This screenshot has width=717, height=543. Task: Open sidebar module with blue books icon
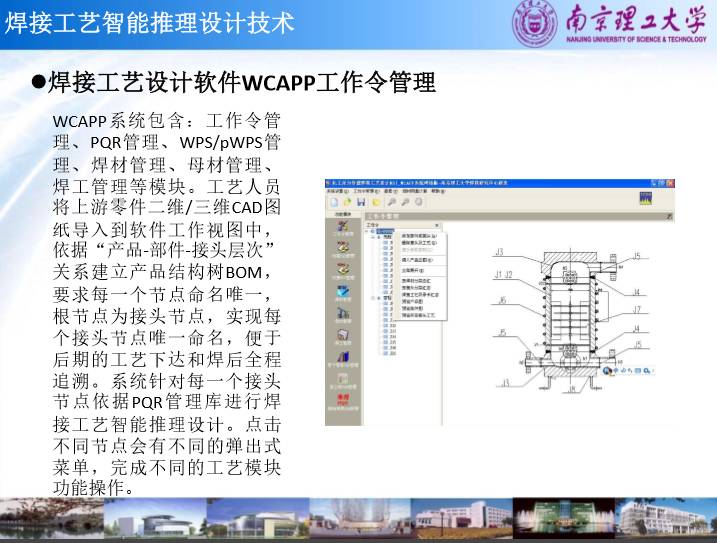coord(342,359)
